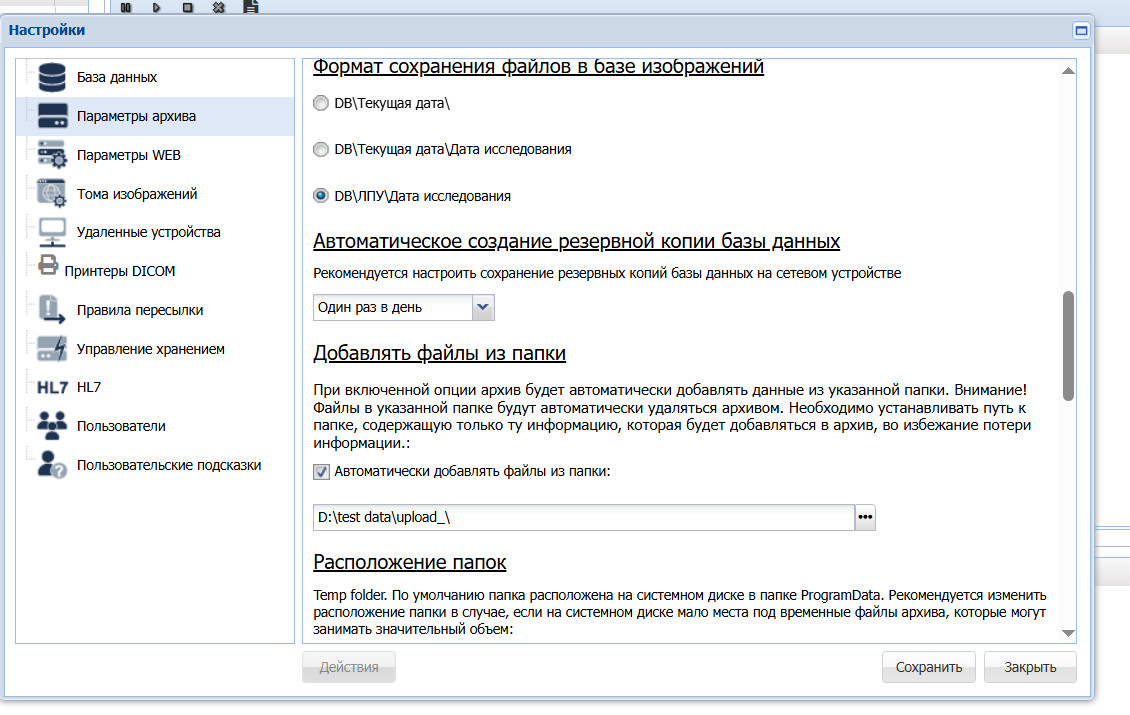The image size is (1130, 715).
Task: Save the settings with Сохранить
Action: click(x=928, y=667)
